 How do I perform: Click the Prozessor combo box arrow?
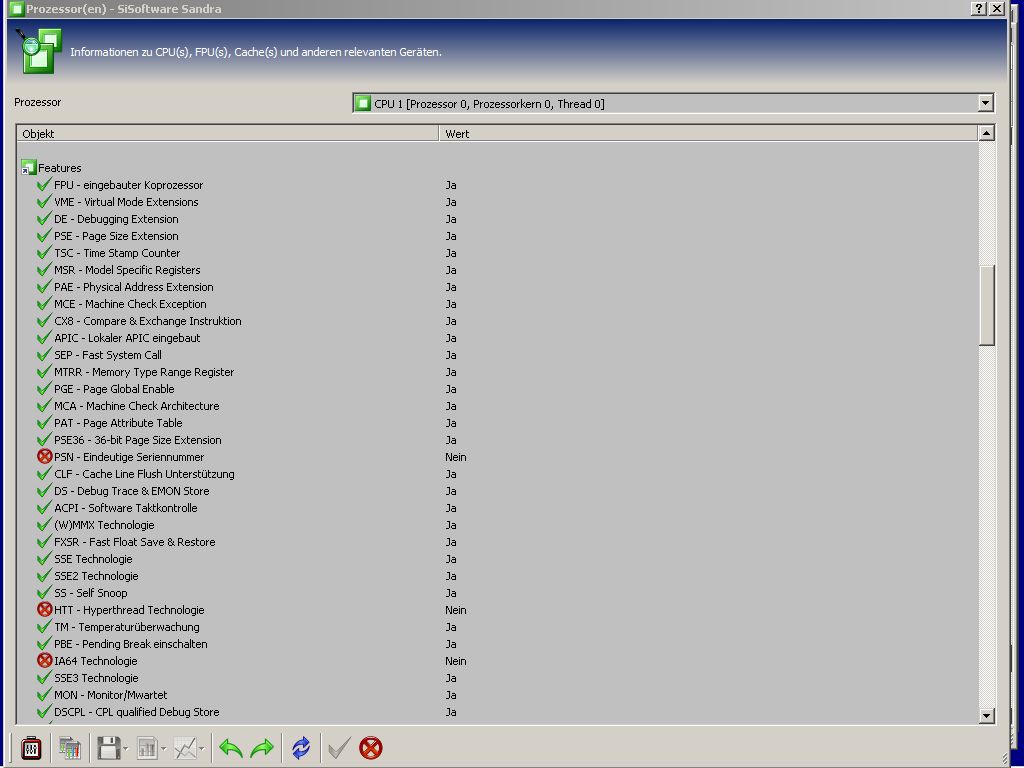pyautogui.click(x=985, y=103)
